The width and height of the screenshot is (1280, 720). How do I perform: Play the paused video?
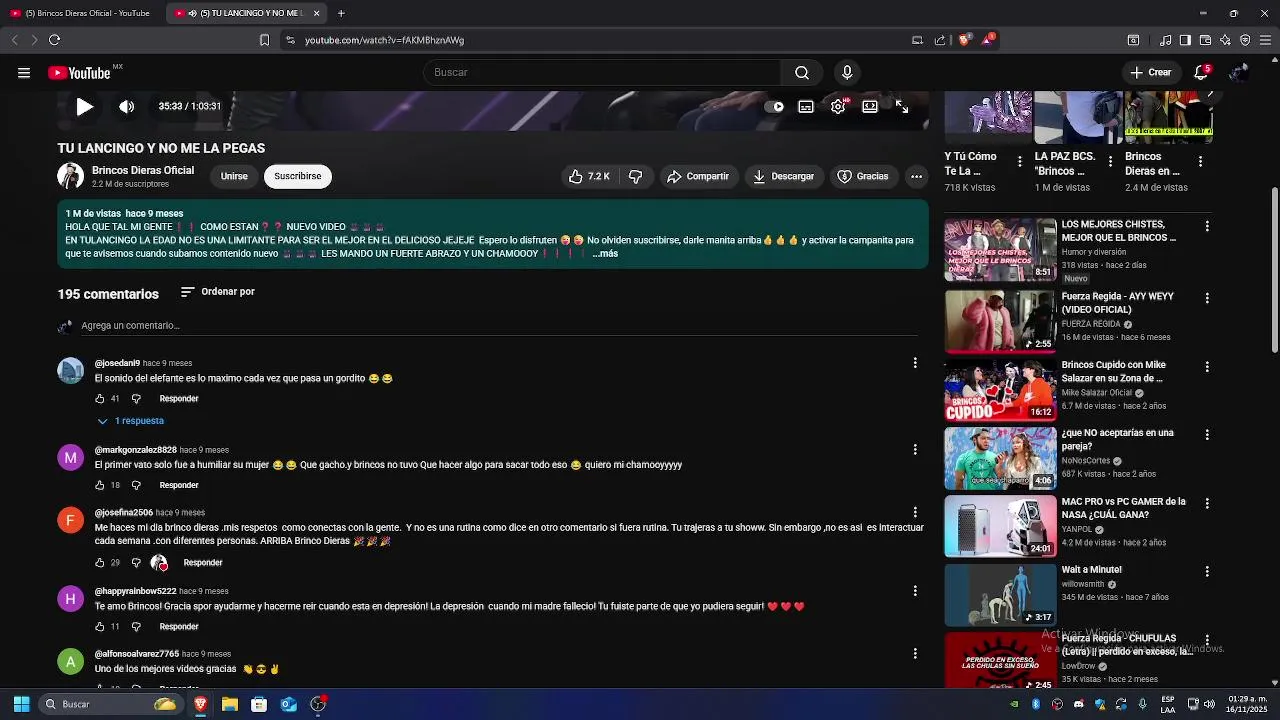click(84, 106)
